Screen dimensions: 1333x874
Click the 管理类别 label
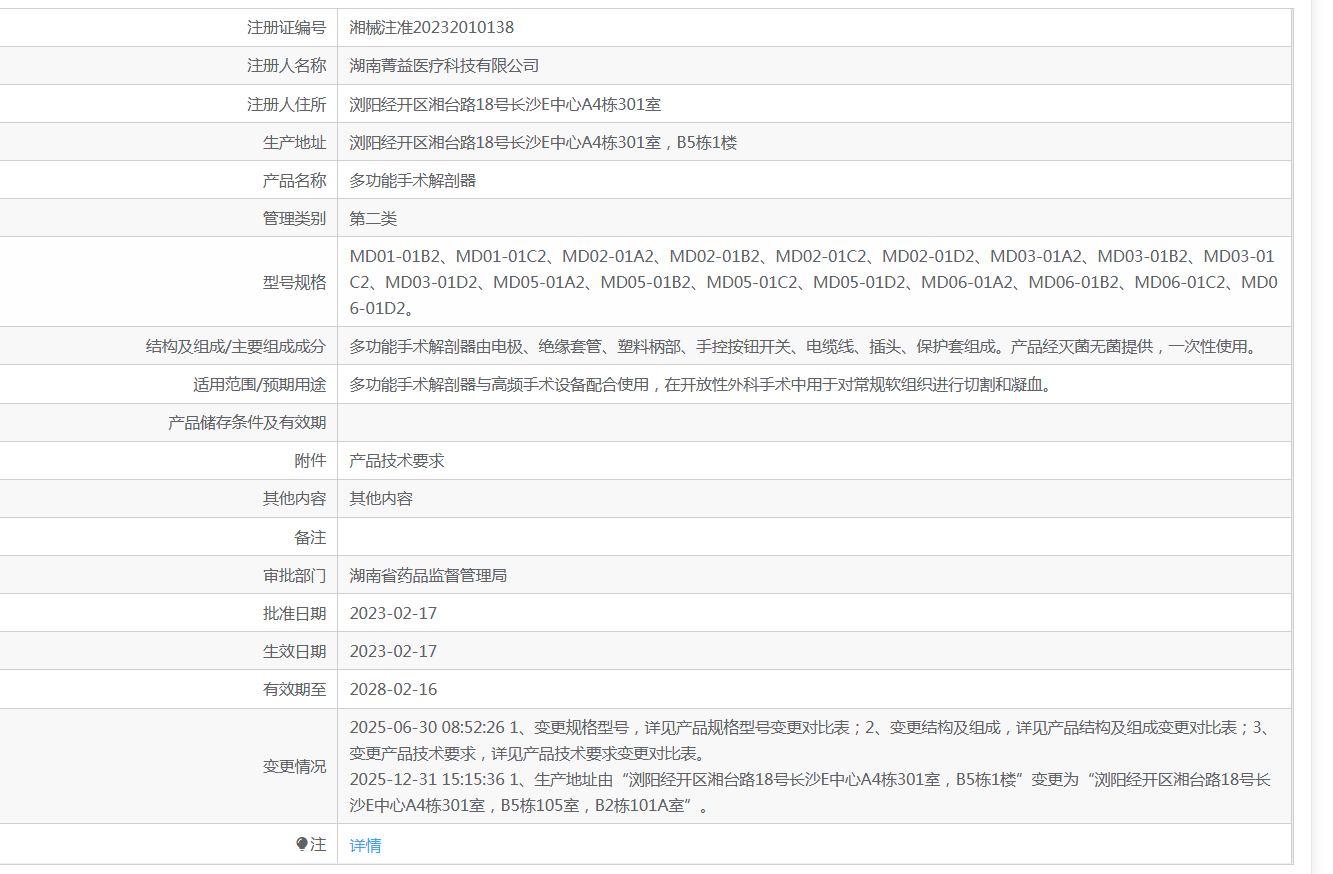(295, 218)
